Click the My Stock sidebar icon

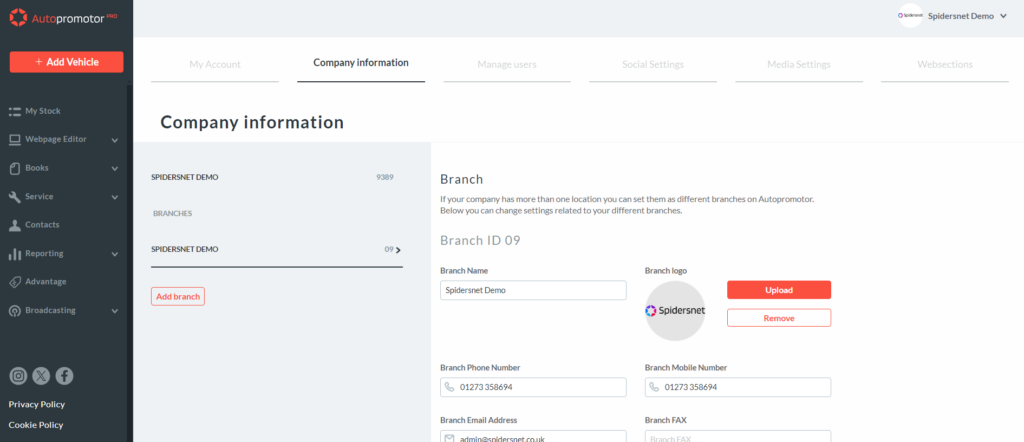15,111
